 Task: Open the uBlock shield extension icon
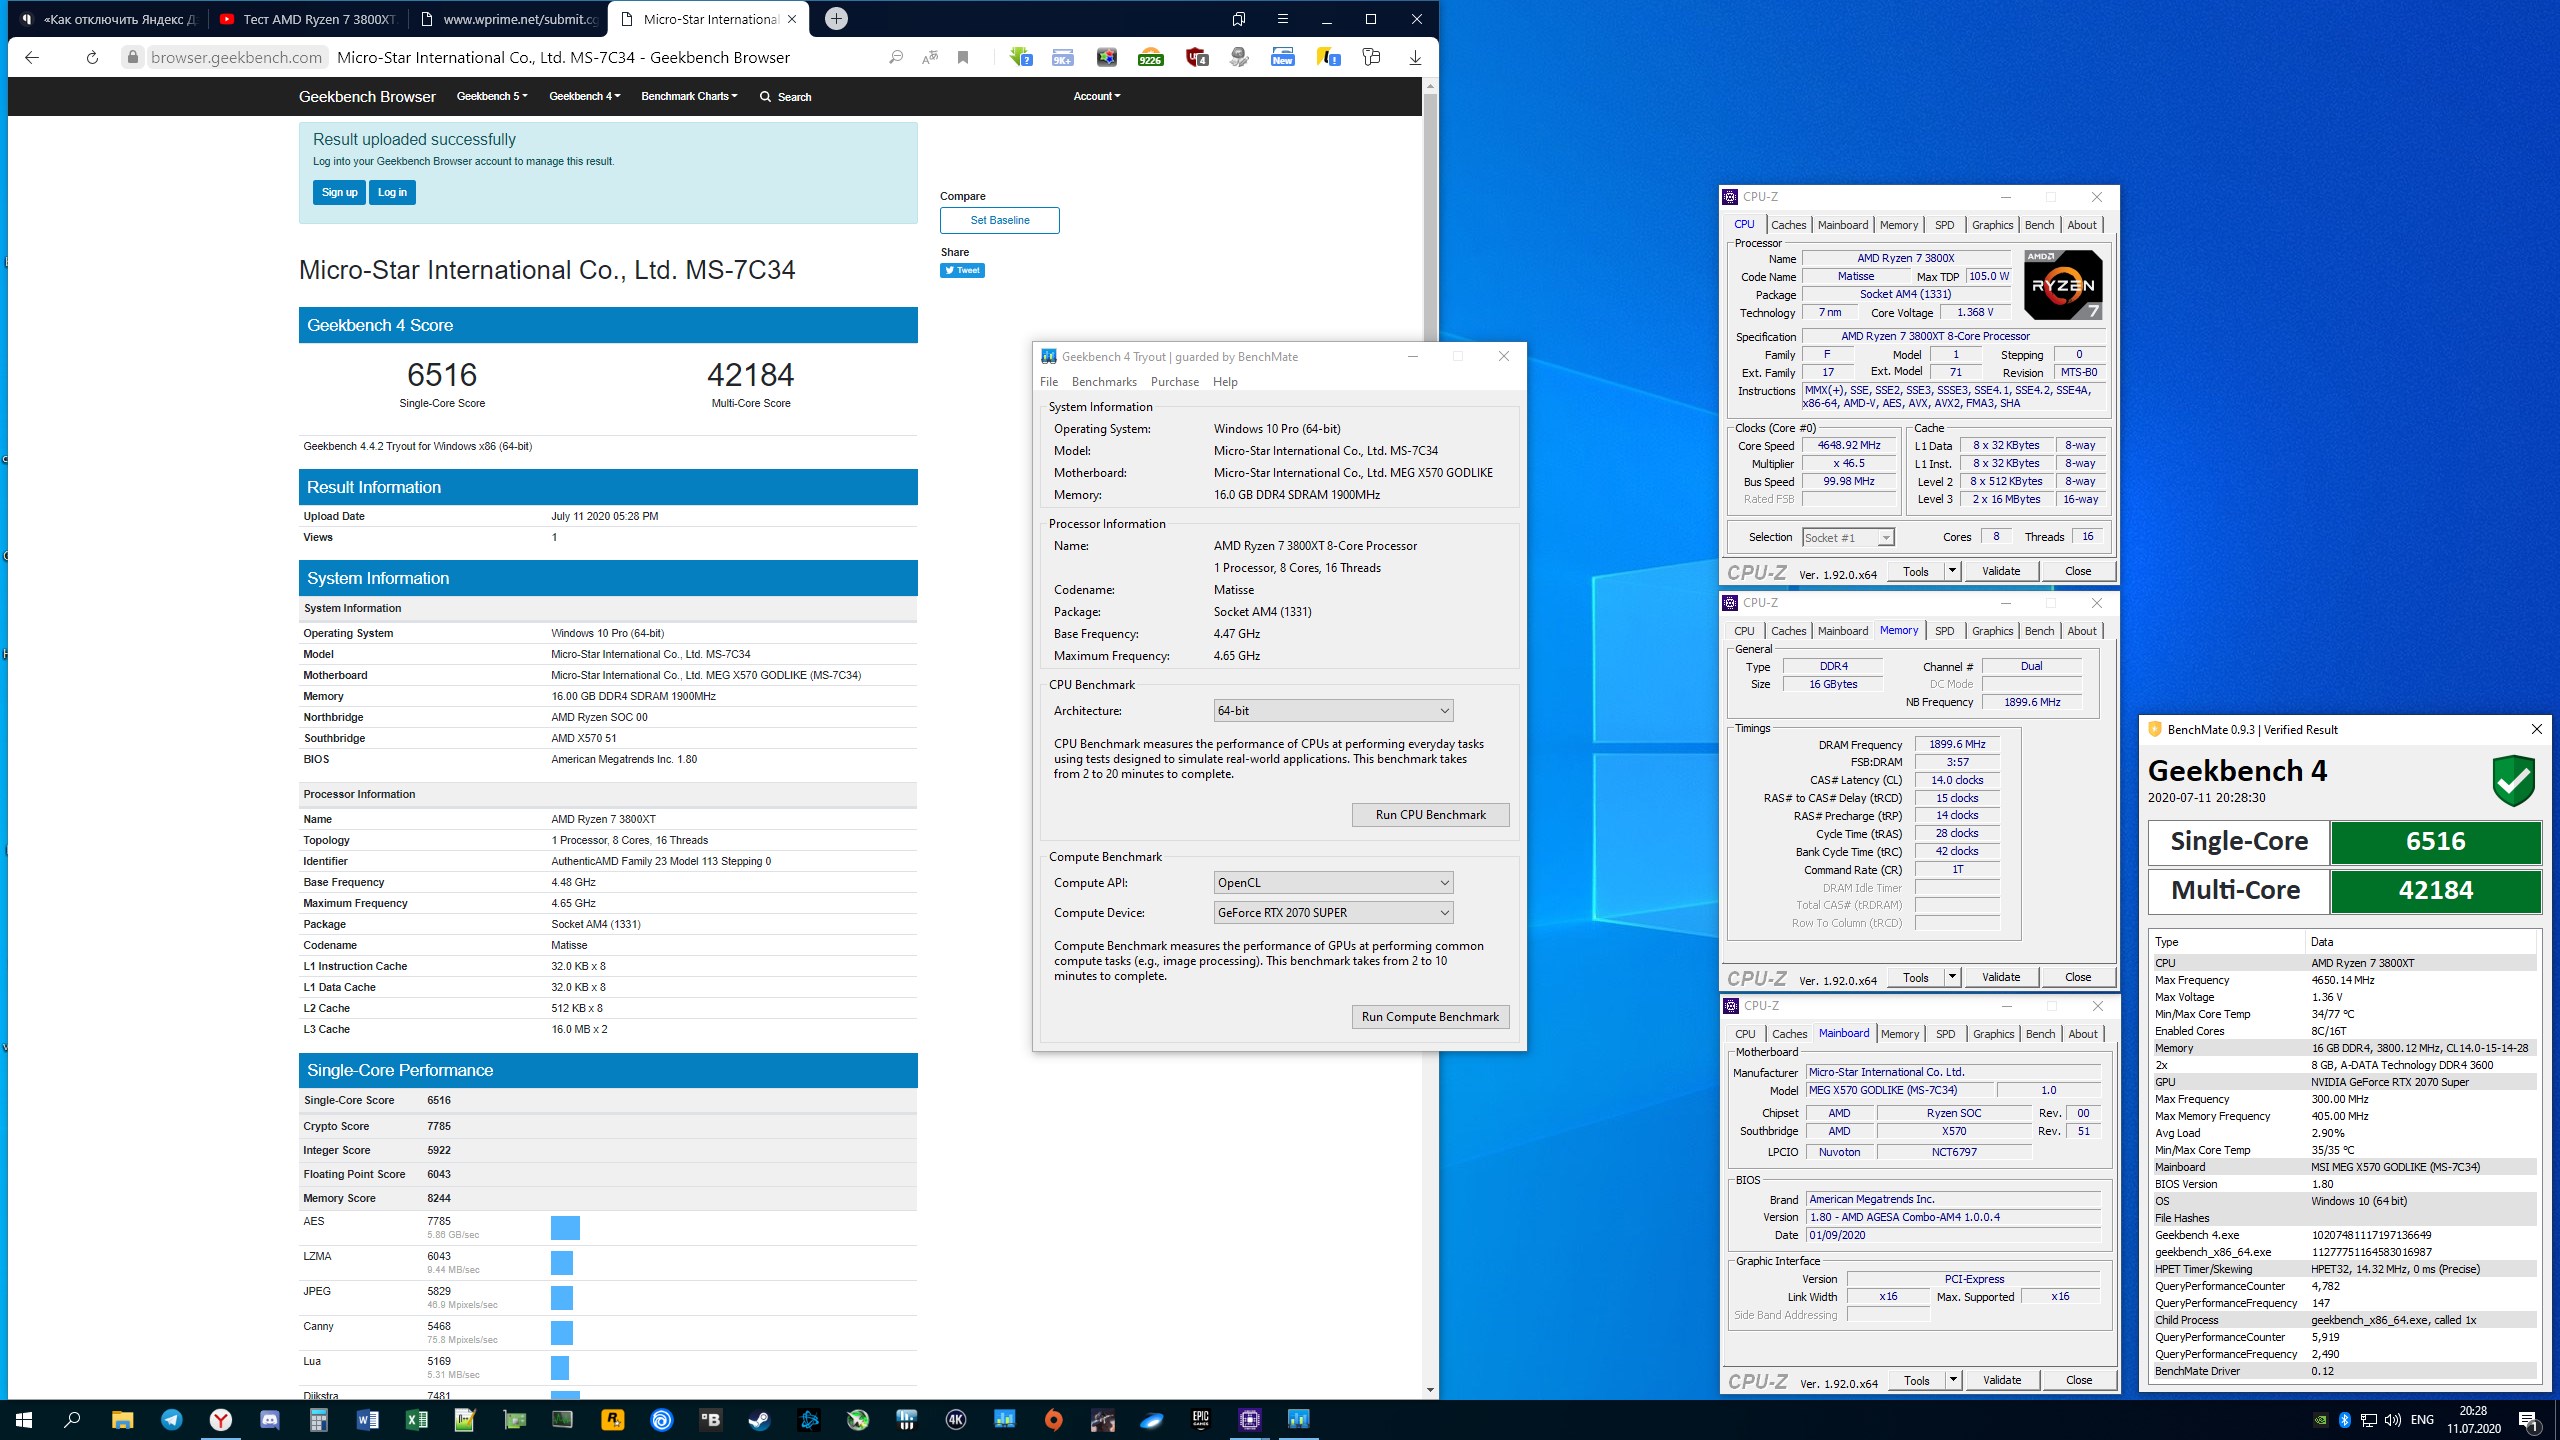pos(1196,58)
